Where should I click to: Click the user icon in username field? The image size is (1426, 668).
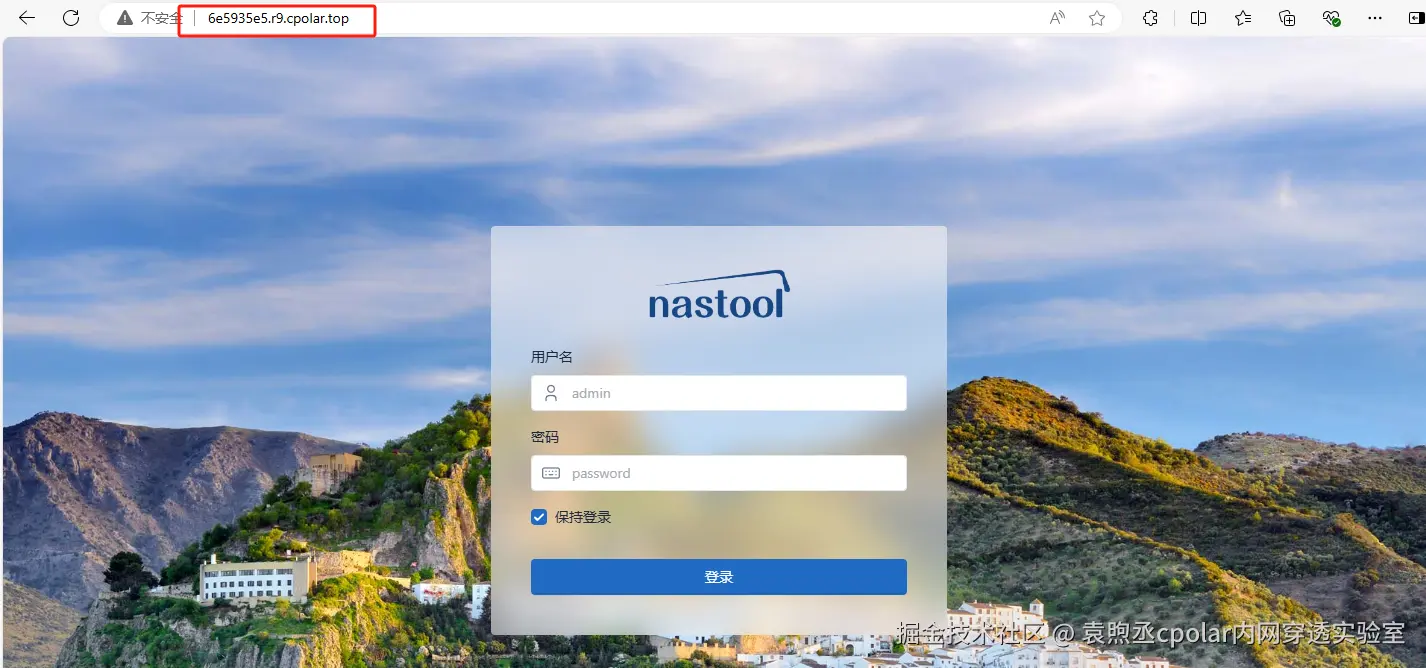coord(551,393)
